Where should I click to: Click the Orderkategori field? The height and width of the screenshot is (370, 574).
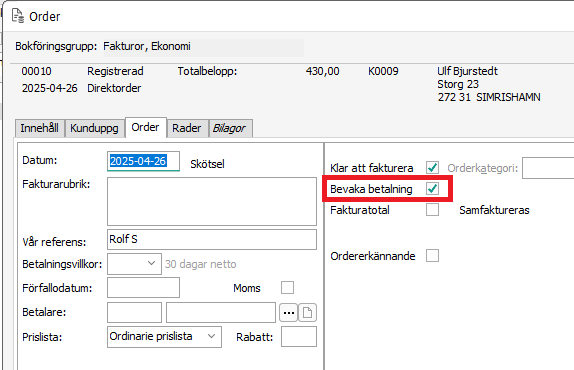pyautogui.click(x=548, y=168)
